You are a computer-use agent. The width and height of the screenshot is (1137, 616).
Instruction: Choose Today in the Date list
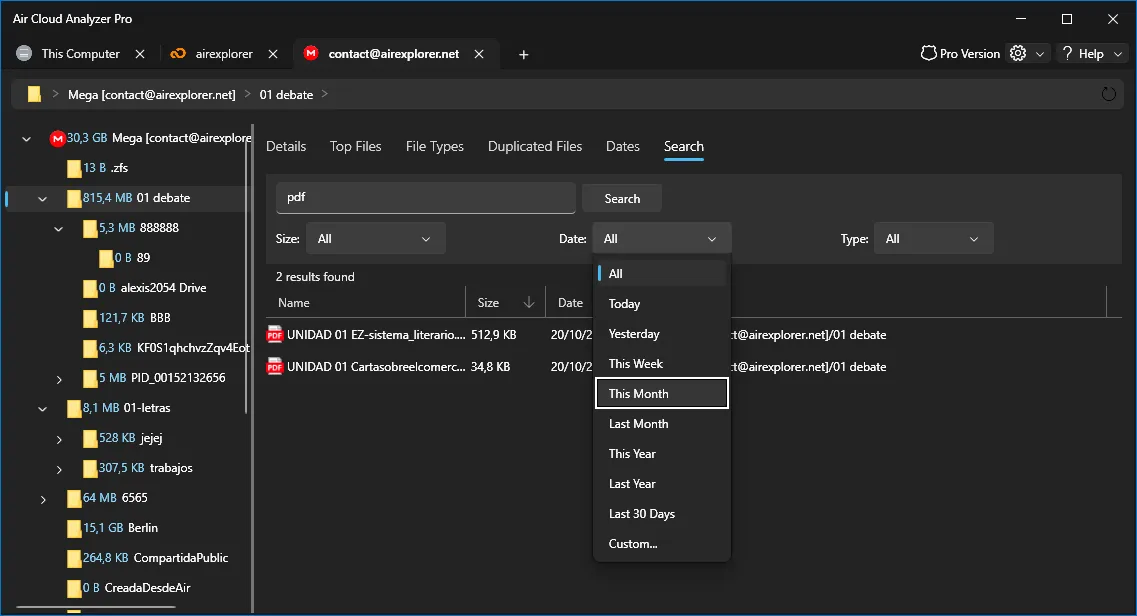661,304
